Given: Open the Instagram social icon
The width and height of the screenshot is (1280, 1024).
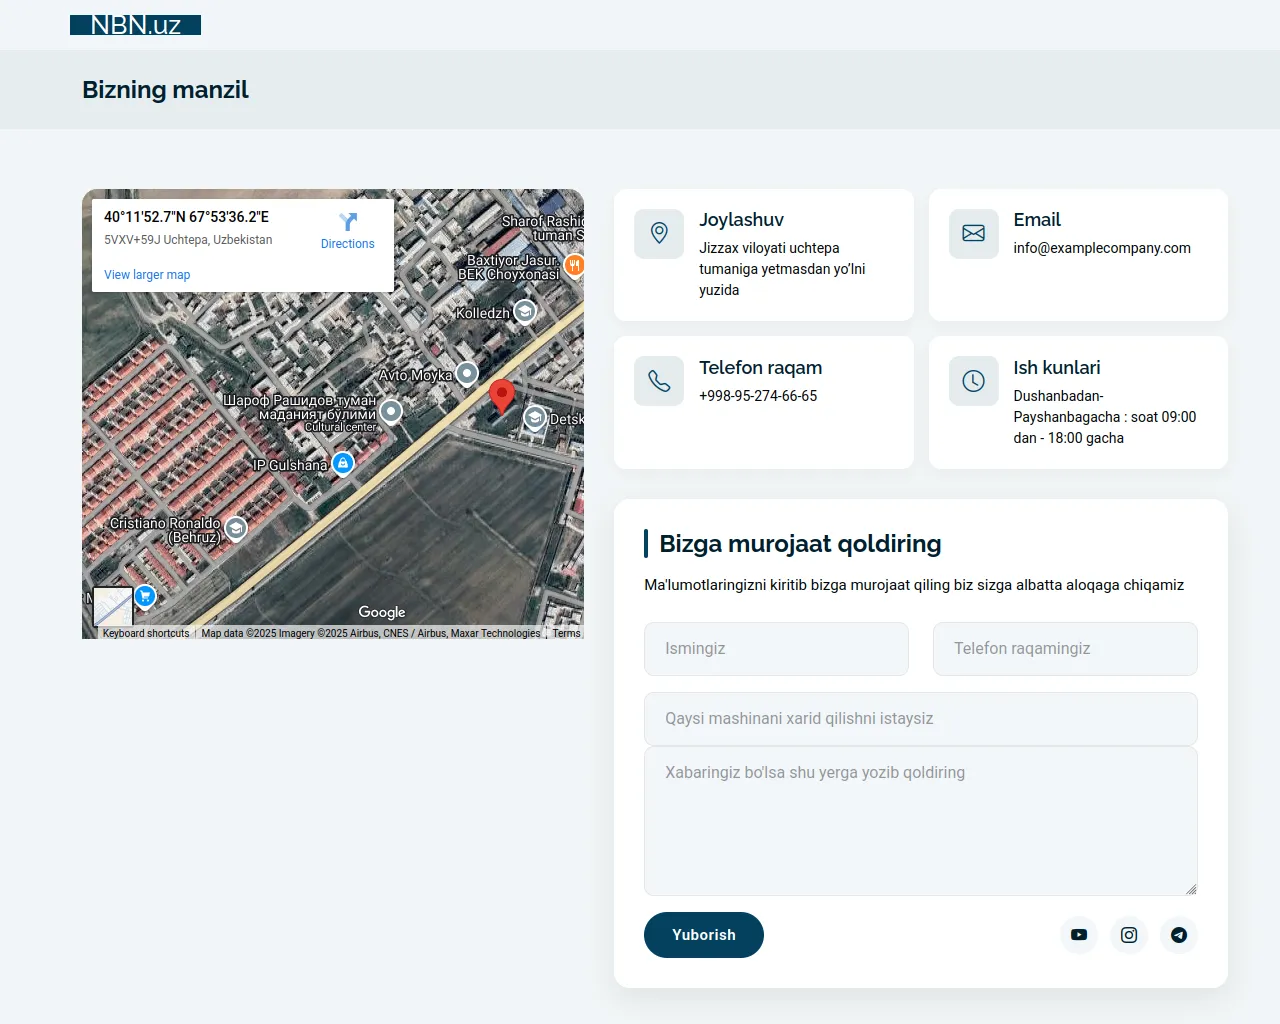Looking at the screenshot, I should point(1128,935).
